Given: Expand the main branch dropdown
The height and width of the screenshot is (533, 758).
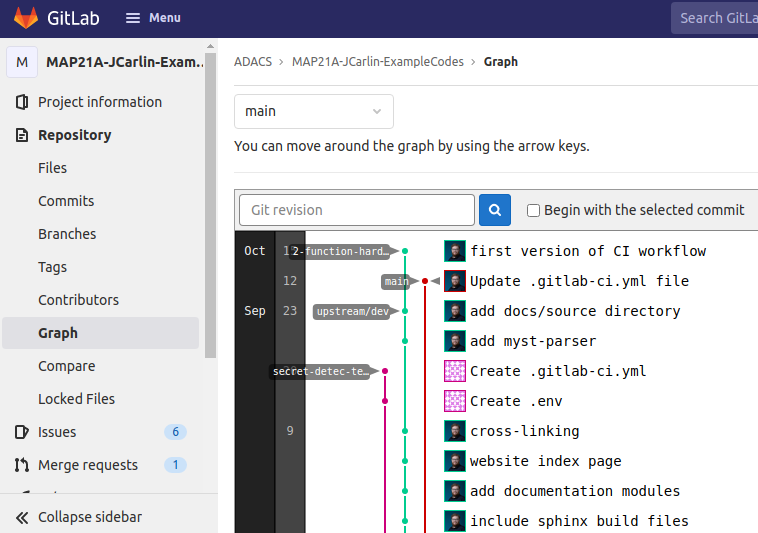Looking at the screenshot, I should (314, 112).
